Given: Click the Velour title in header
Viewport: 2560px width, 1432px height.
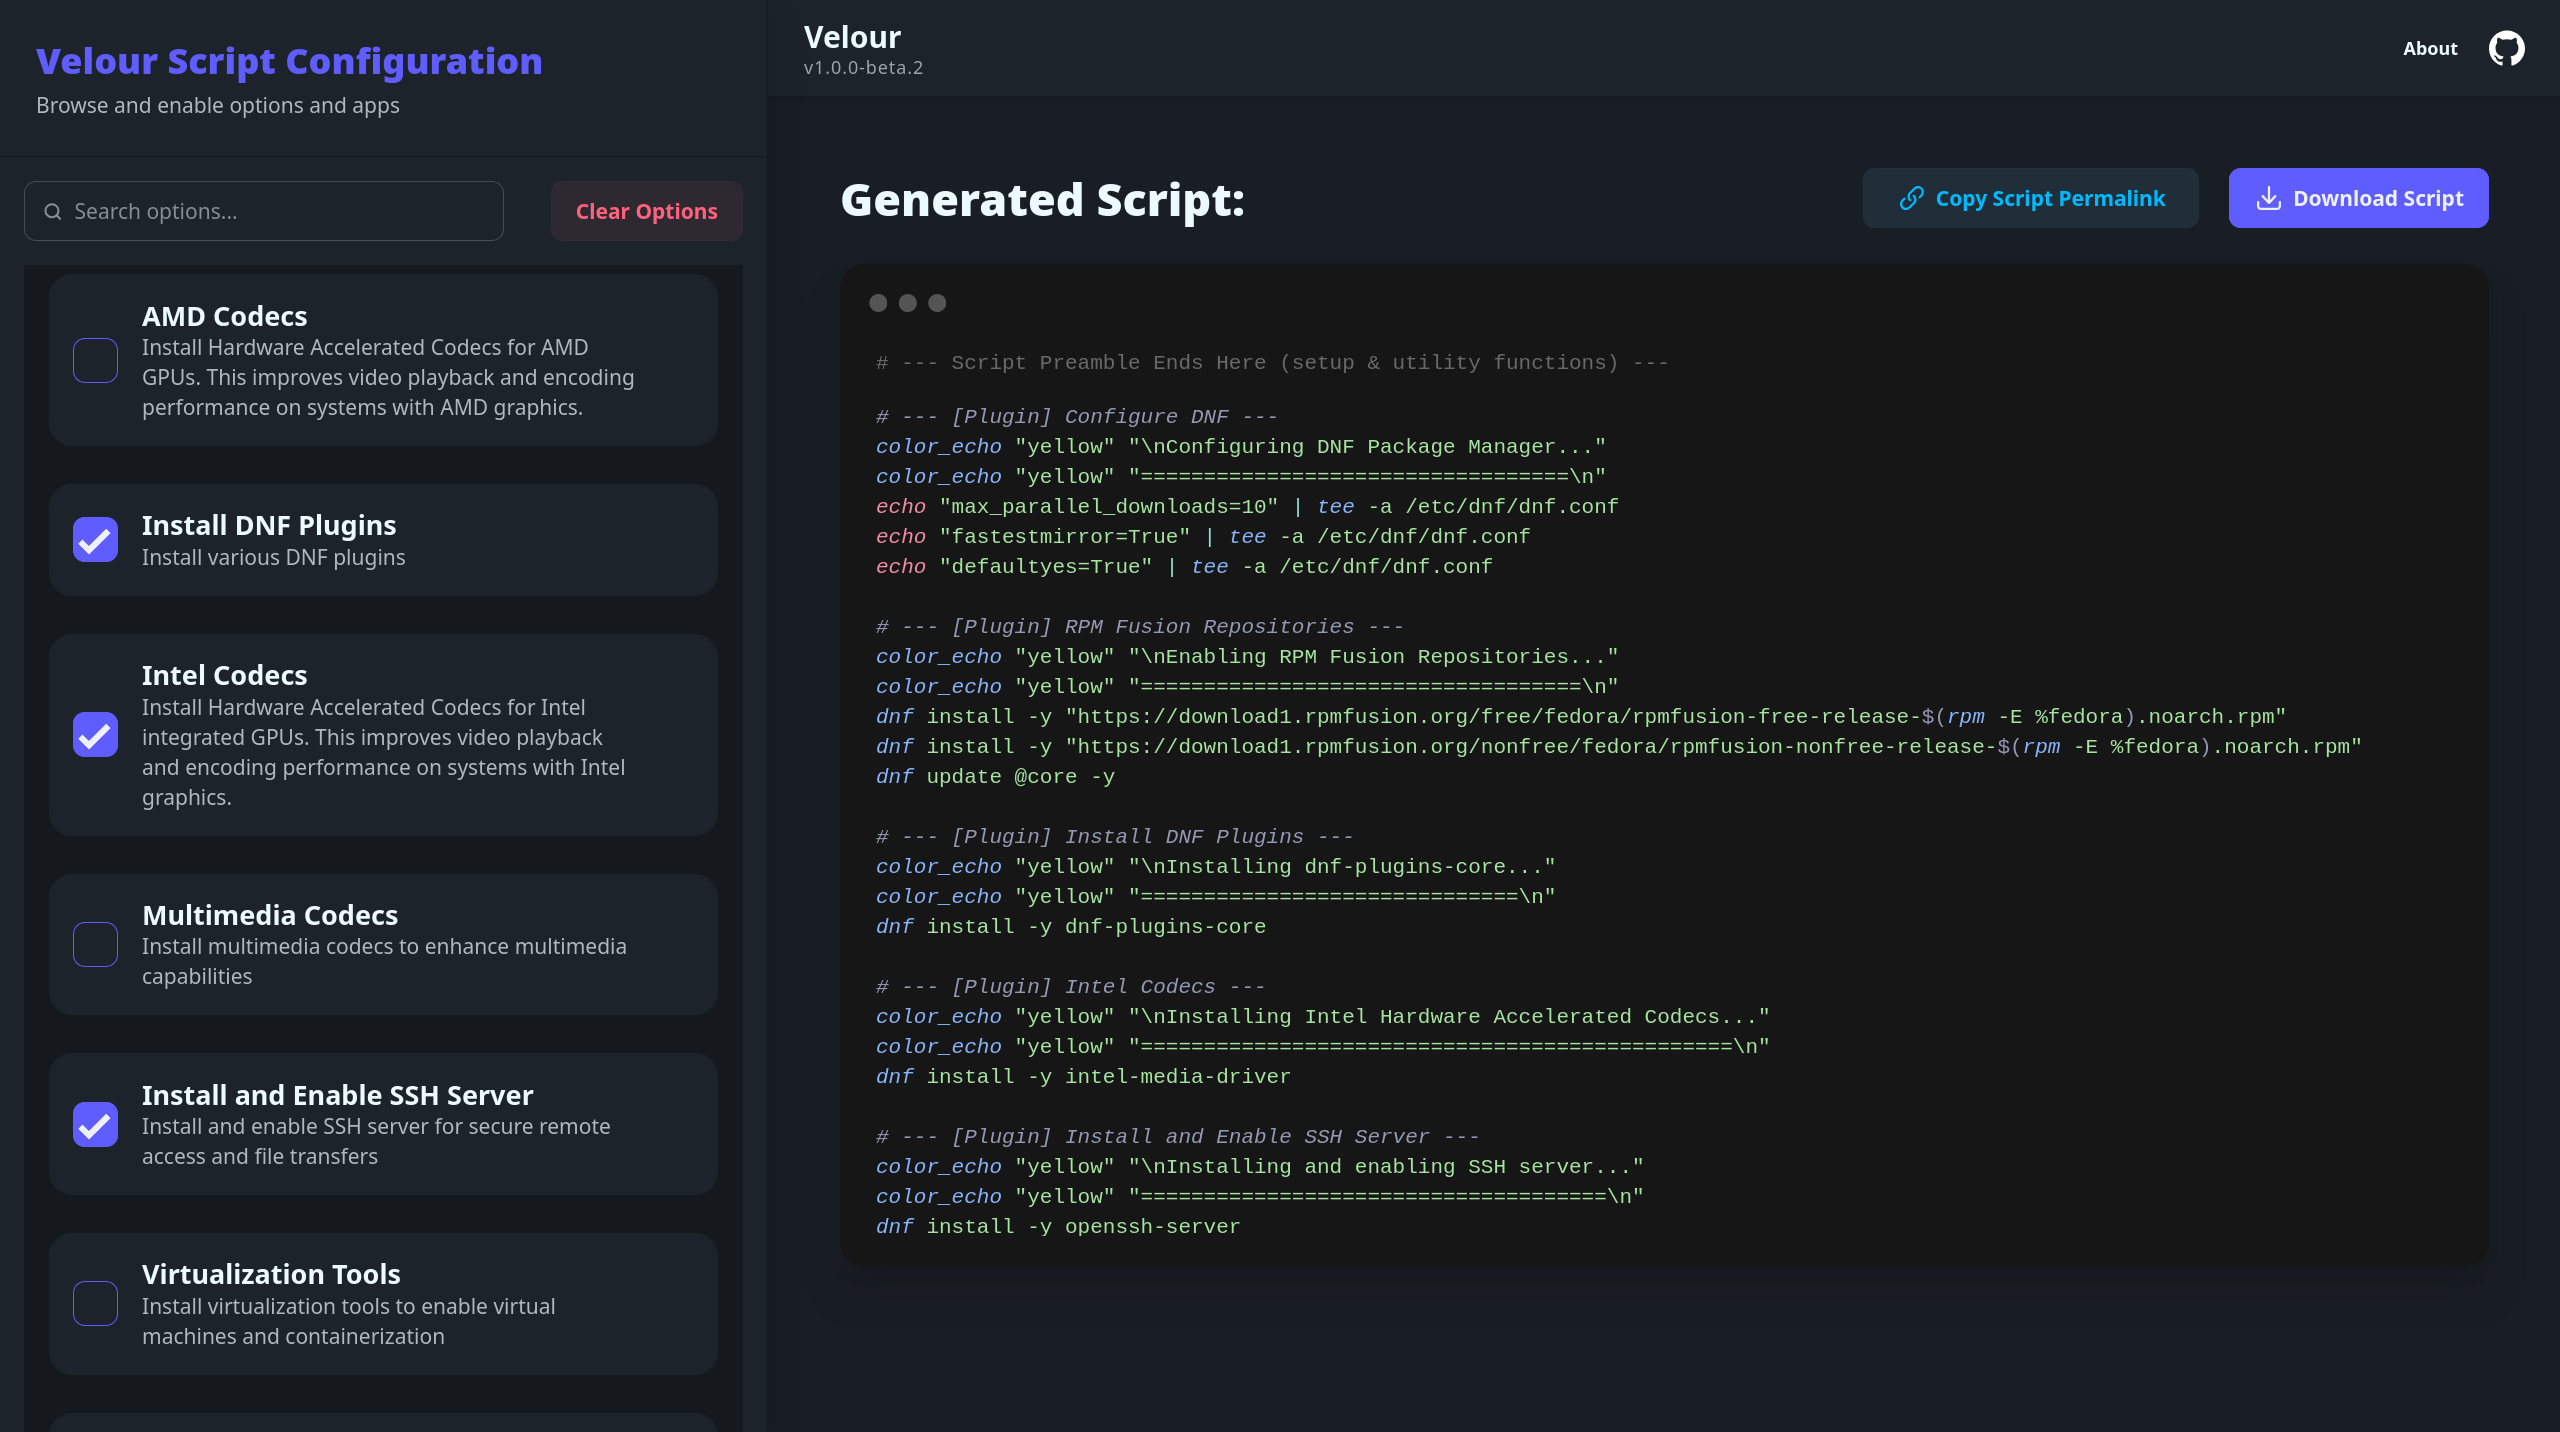Looking at the screenshot, I should click(x=852, y=37).
